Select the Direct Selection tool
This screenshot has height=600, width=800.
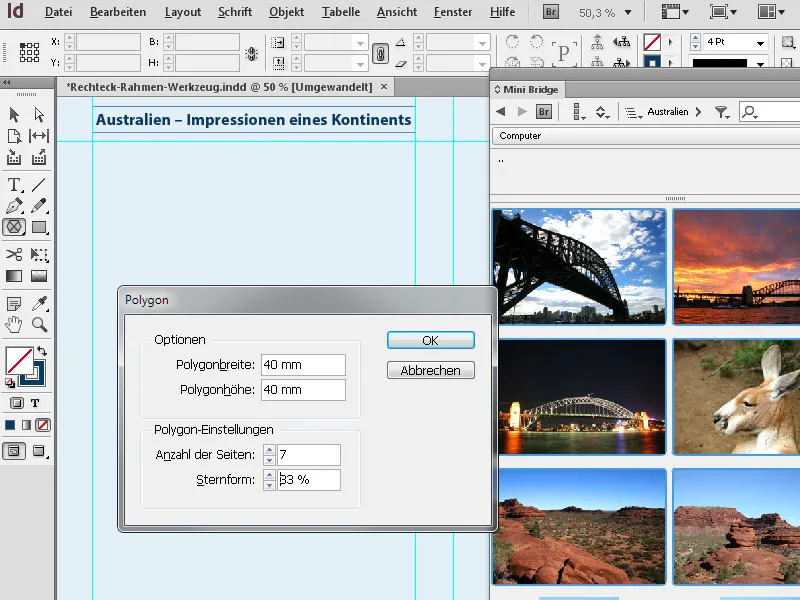click(x=38, y=113)
